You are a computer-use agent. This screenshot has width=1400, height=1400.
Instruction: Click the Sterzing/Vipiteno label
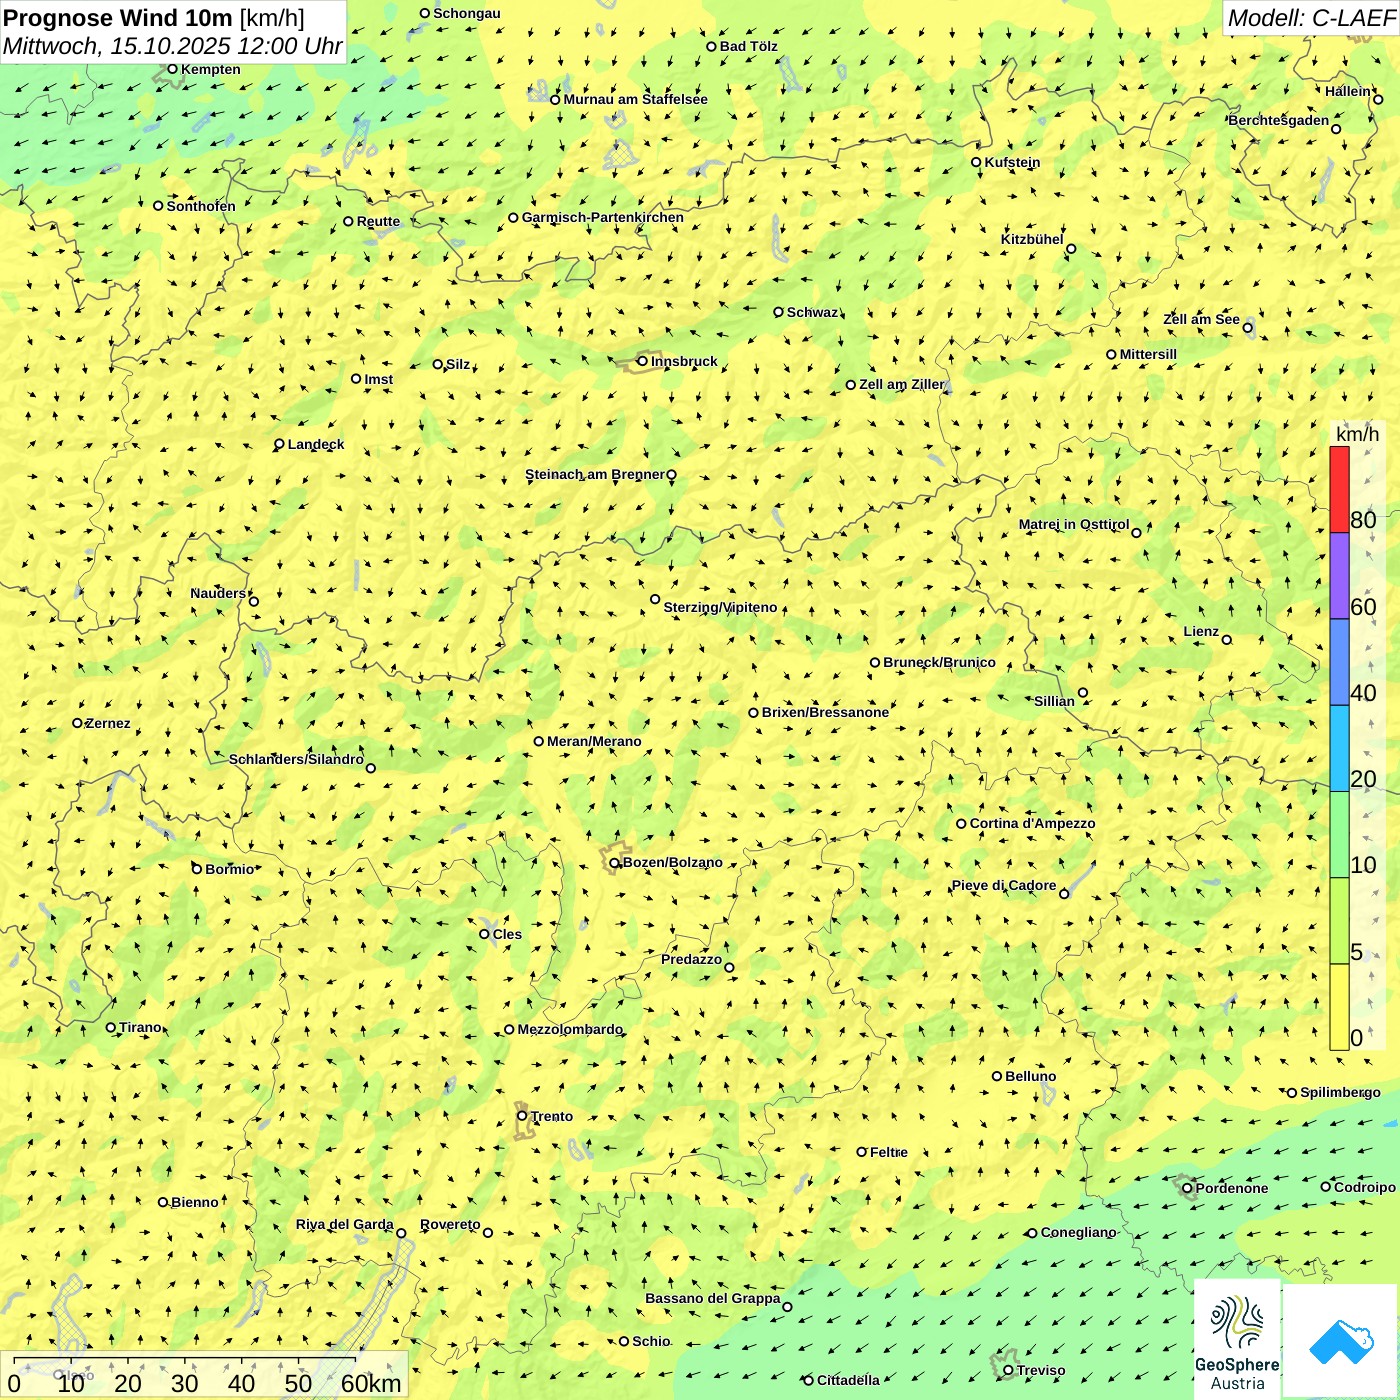click(720, 607)
